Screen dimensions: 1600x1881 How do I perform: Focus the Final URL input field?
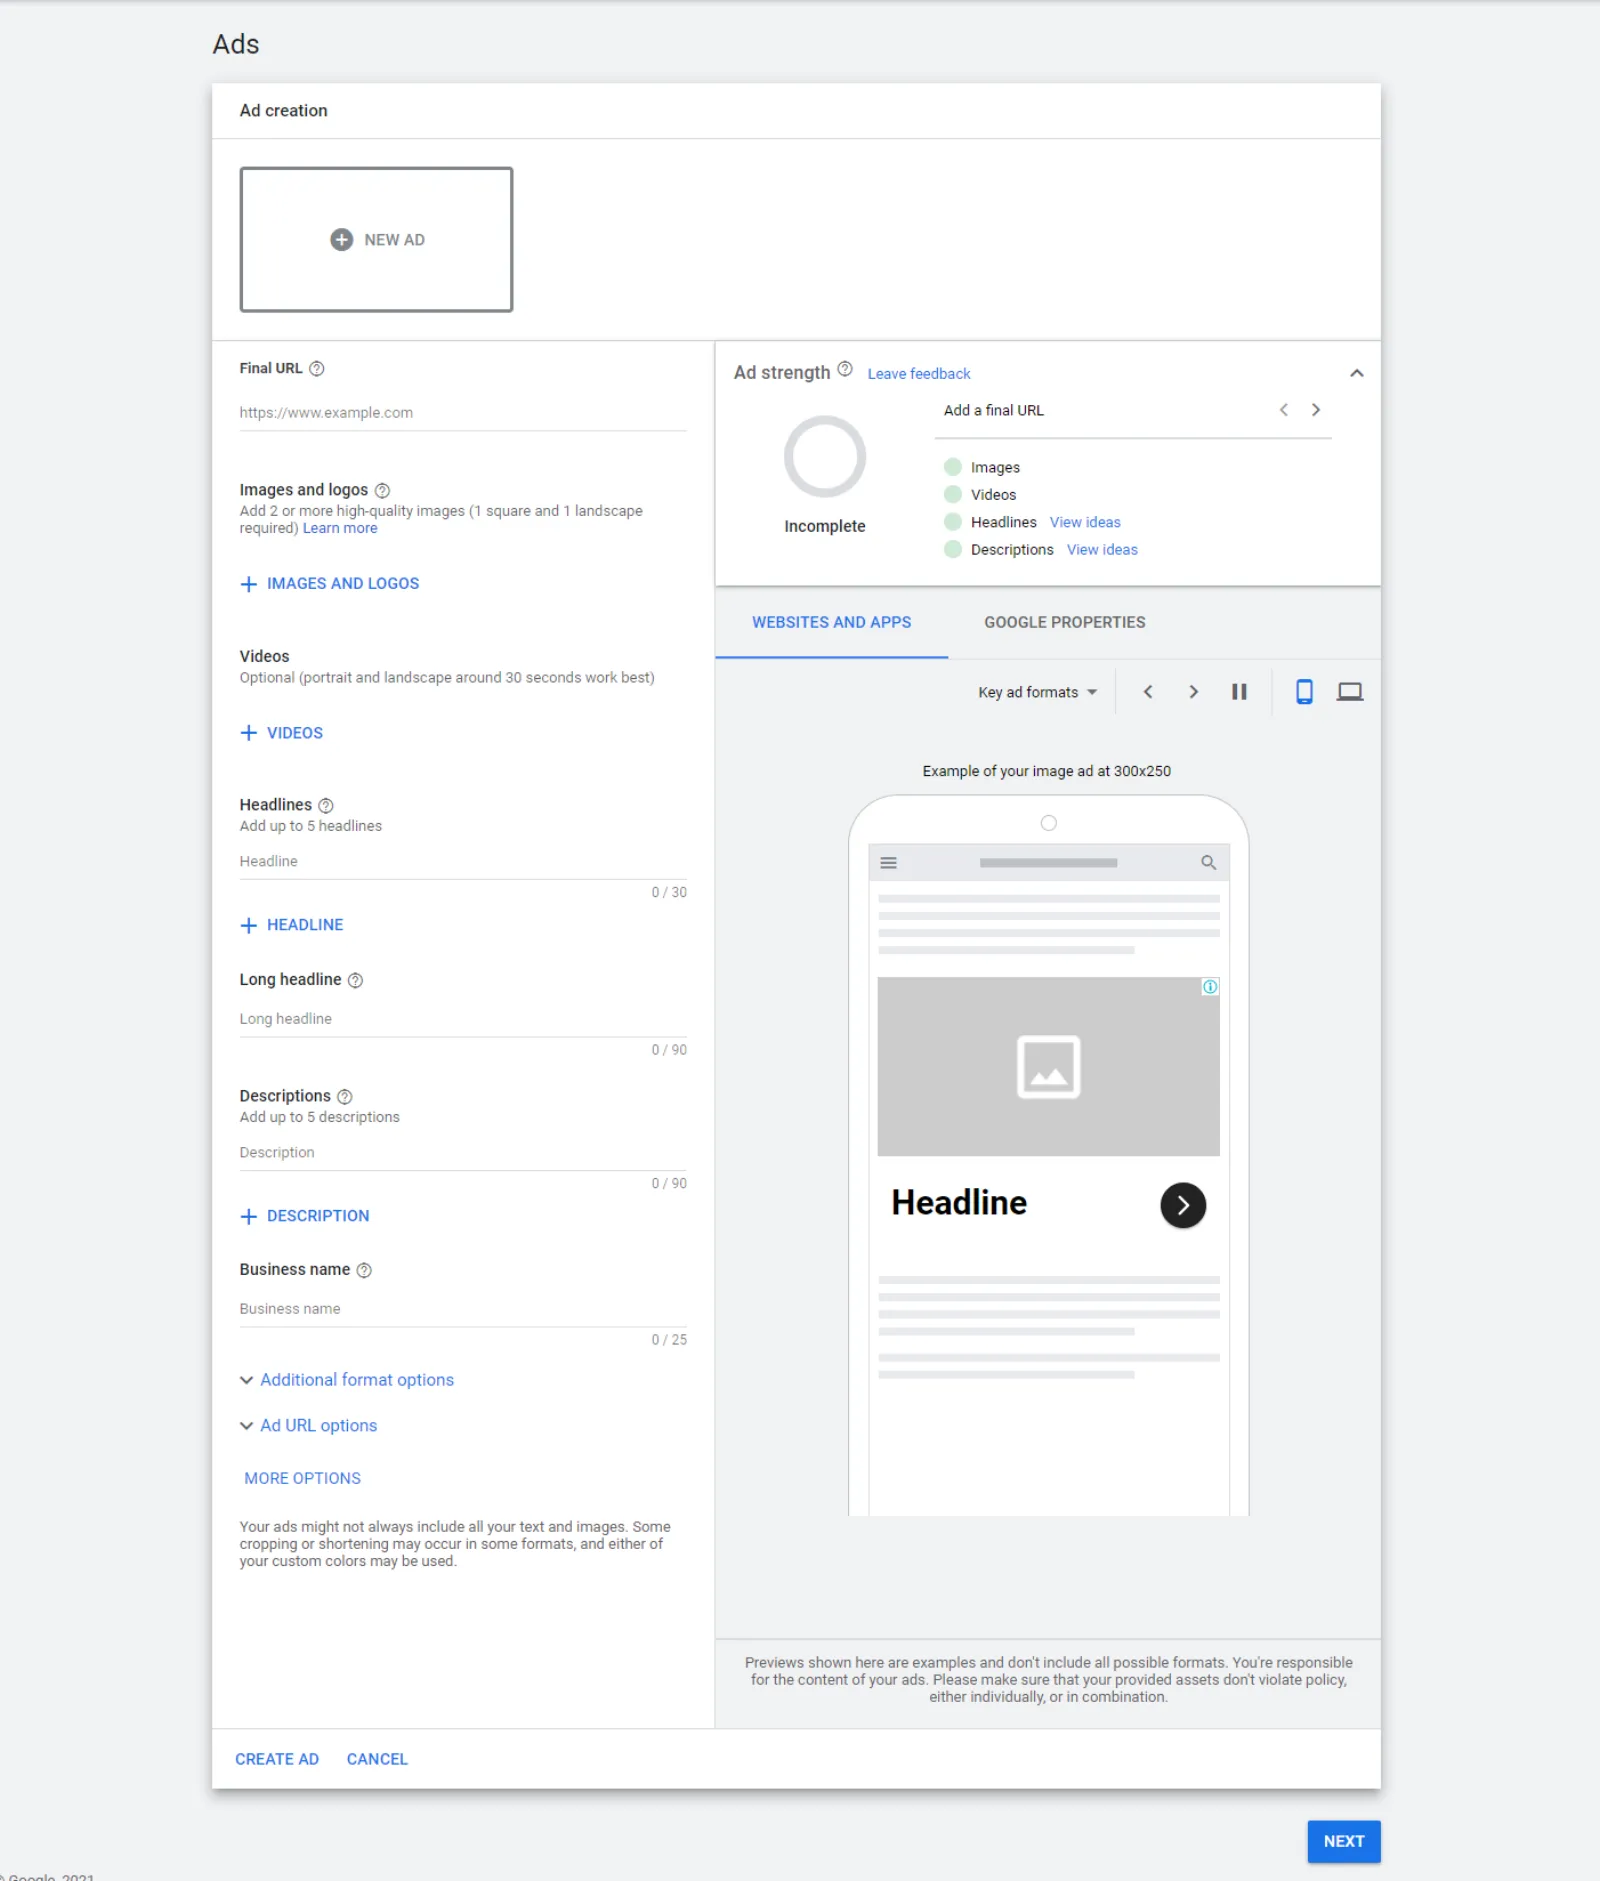click(463, 413)
